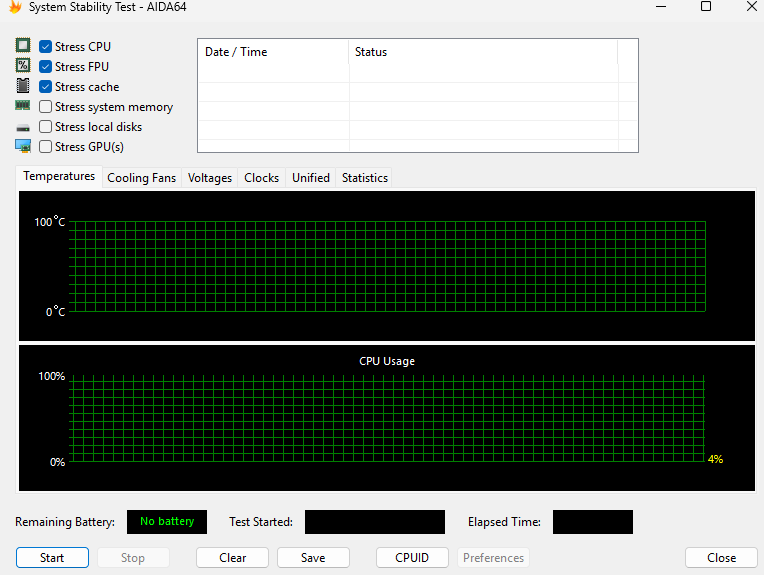Click the 0°C temperature axis label

click(55, 311)
